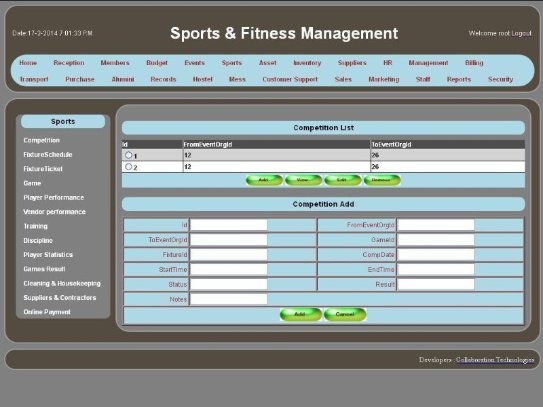Open the Collaboration Technologies developer link
Viewport: 543px width, 407px height.
[495, 360]
